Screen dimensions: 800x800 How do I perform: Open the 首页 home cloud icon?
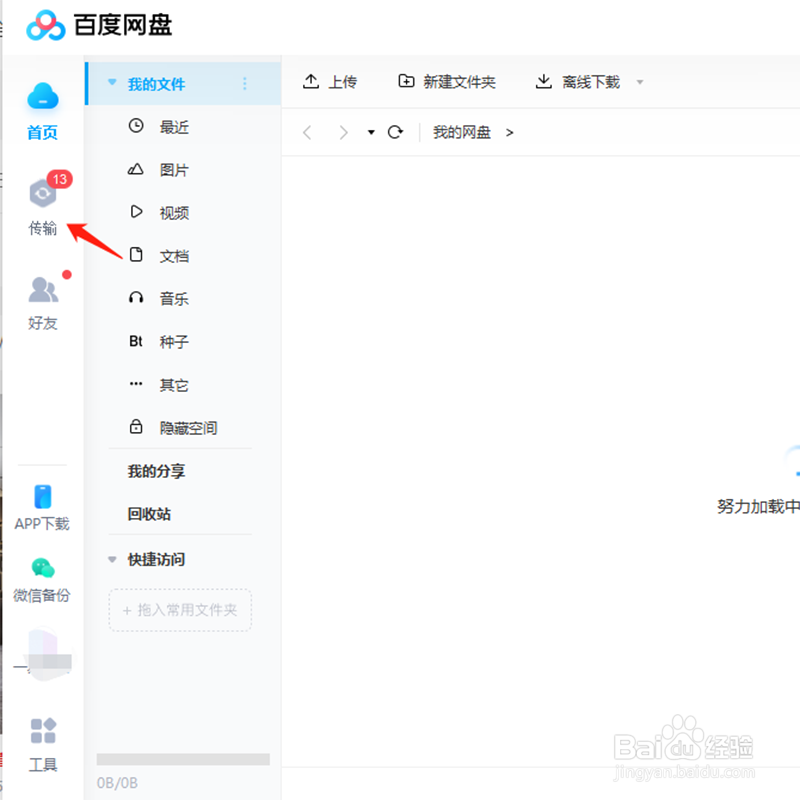[x=43, y=96]
